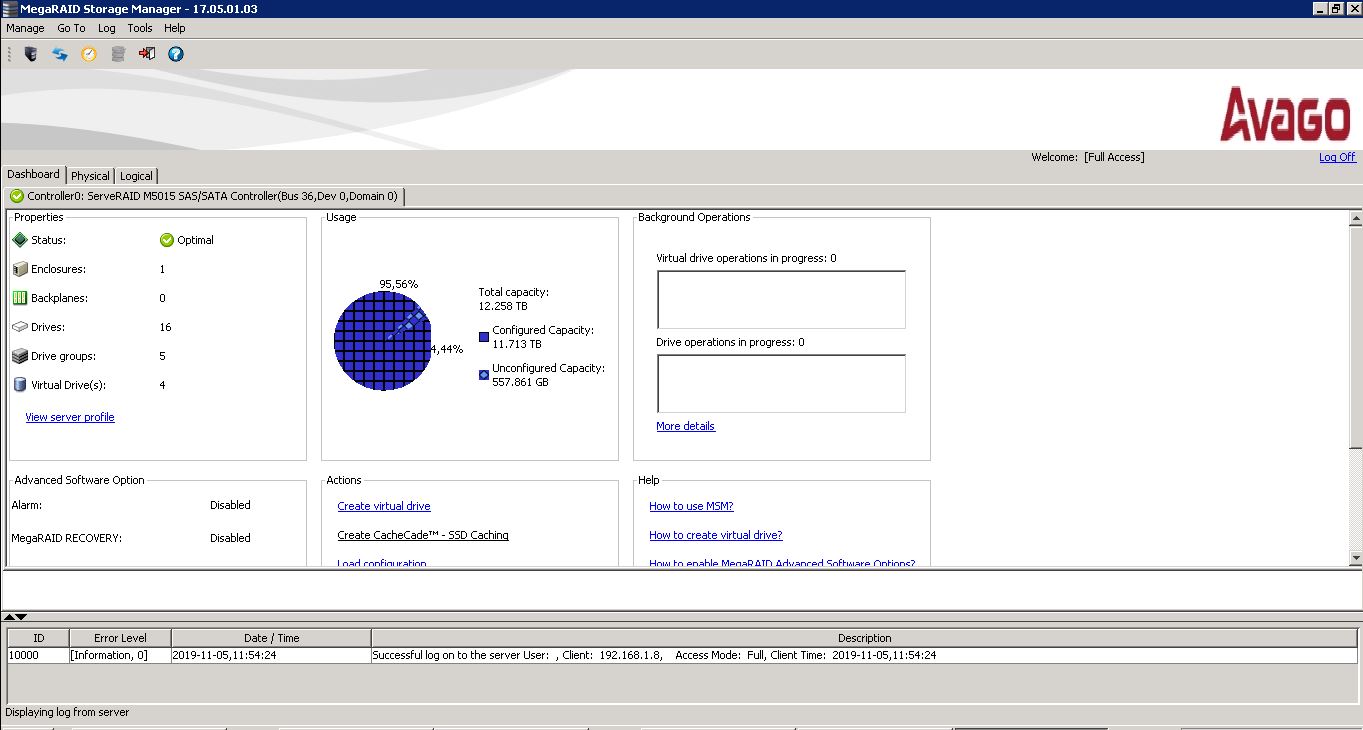Expand log panel with the up arrow
The height and width of the screenshot is (730, 1363).
click(x=9, y=617)
